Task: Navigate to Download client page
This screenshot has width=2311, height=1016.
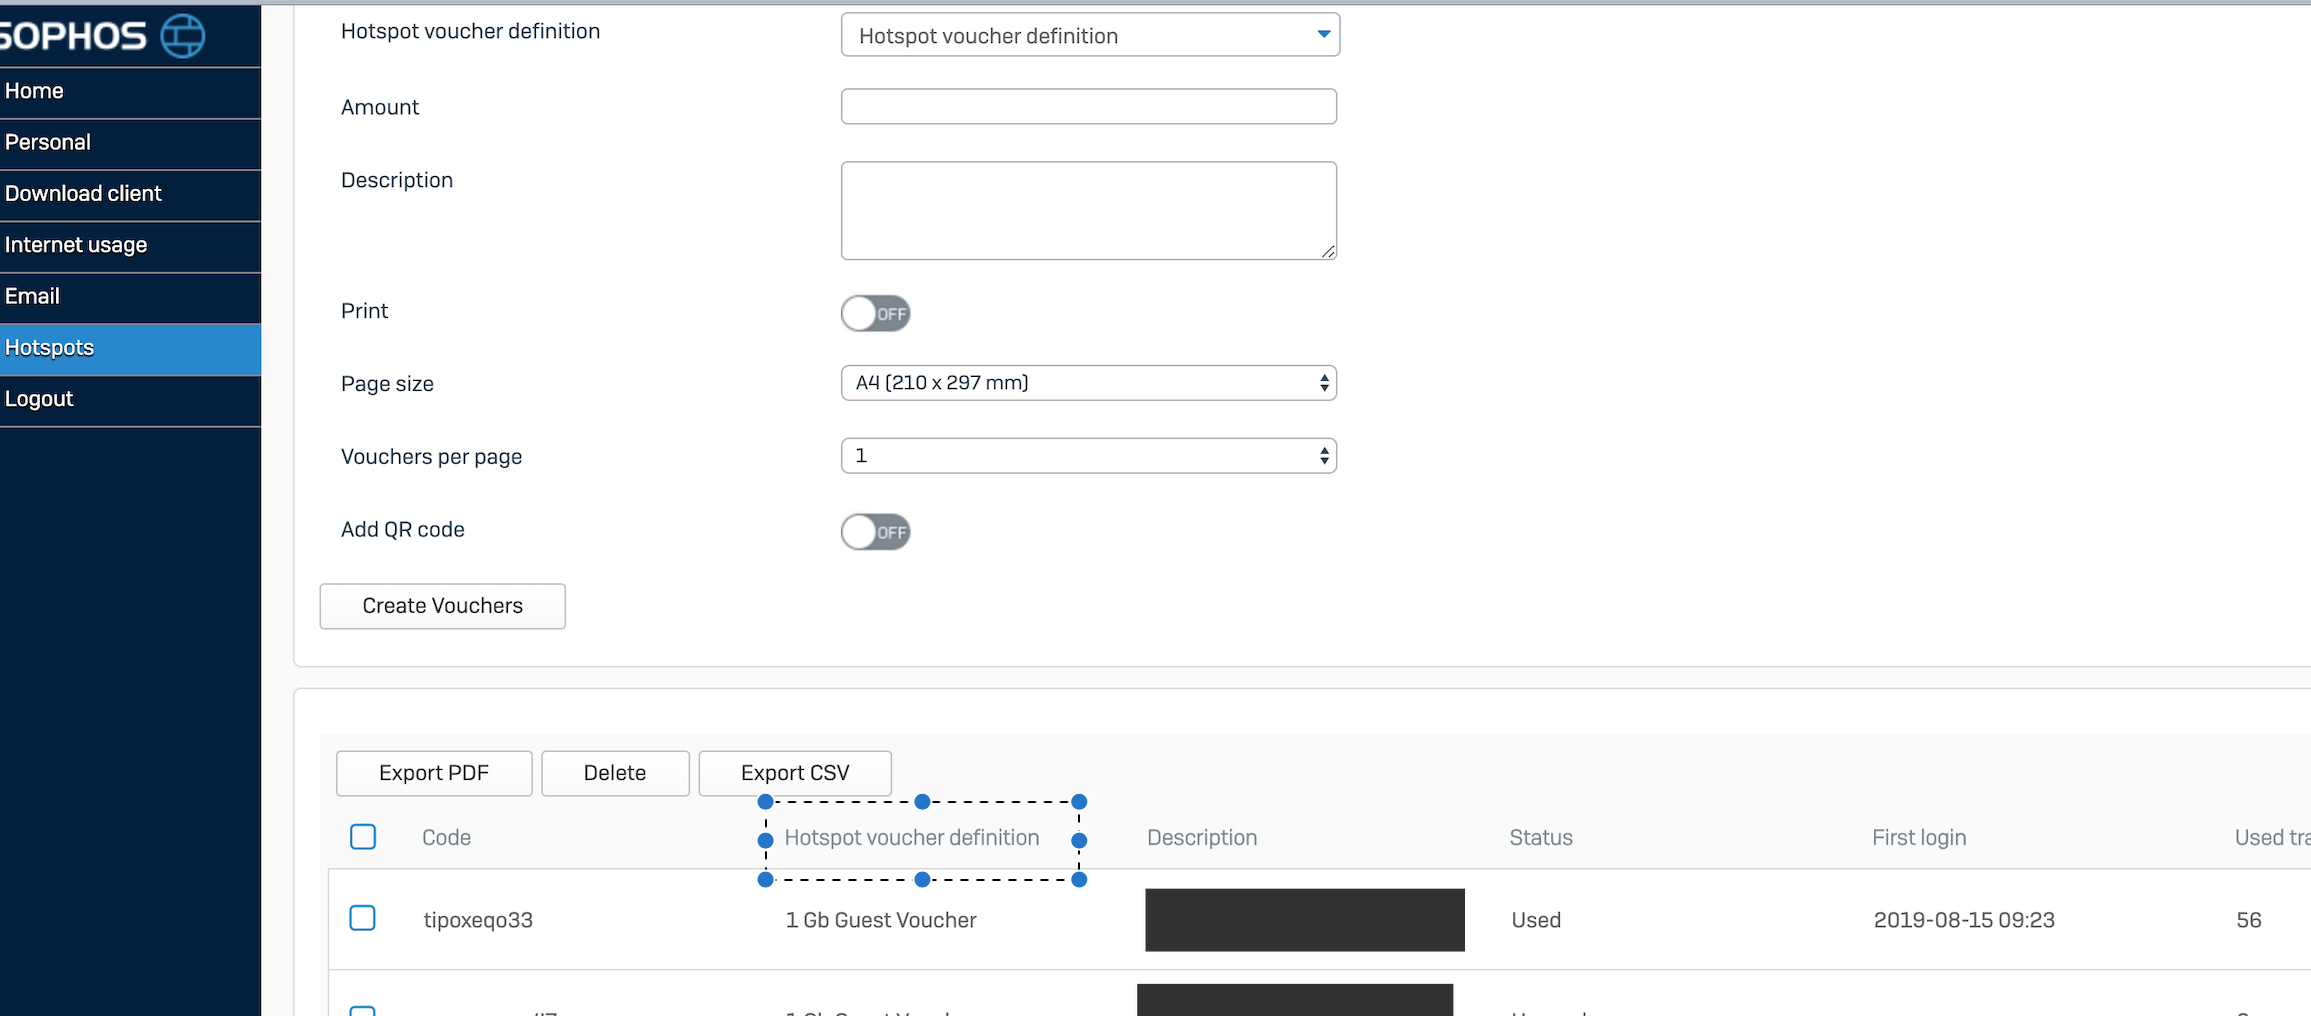Action: (83, 194)
